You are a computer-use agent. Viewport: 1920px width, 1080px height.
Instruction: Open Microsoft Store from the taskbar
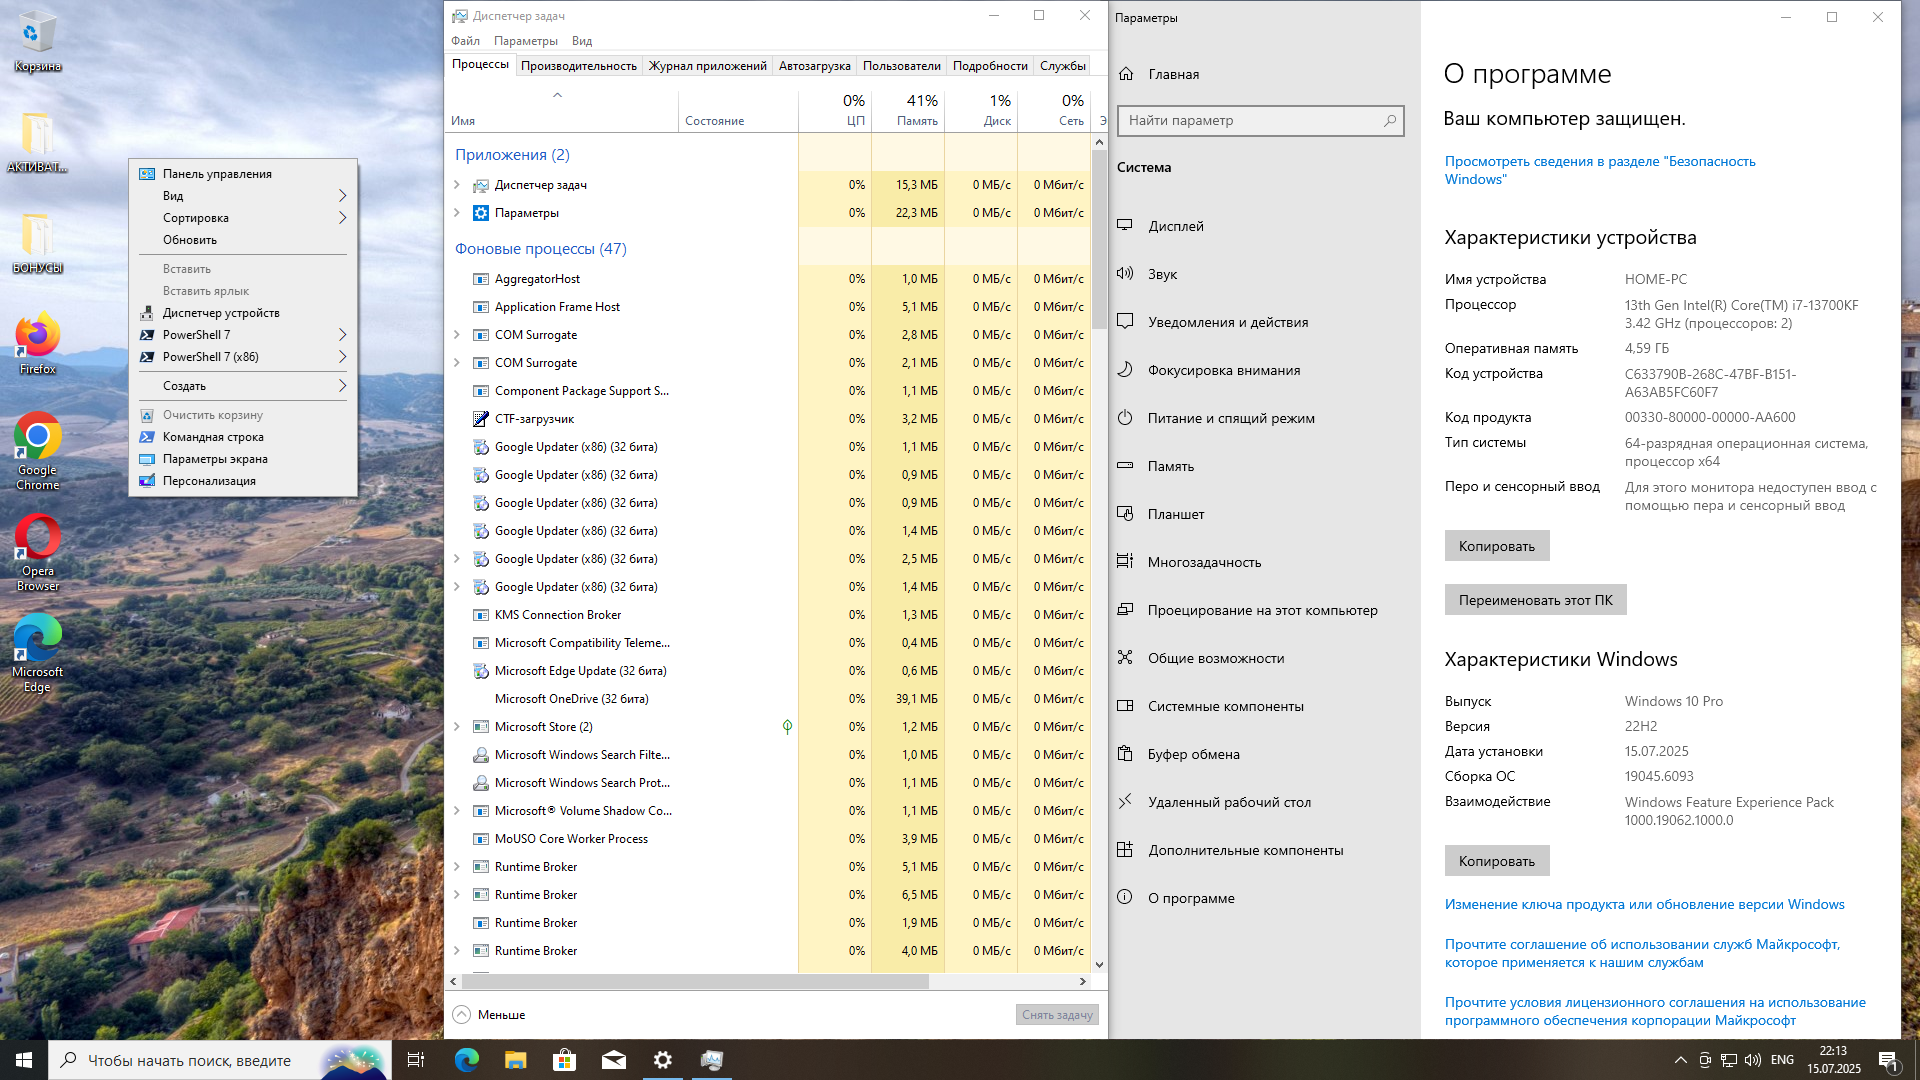click(565, 1060)
